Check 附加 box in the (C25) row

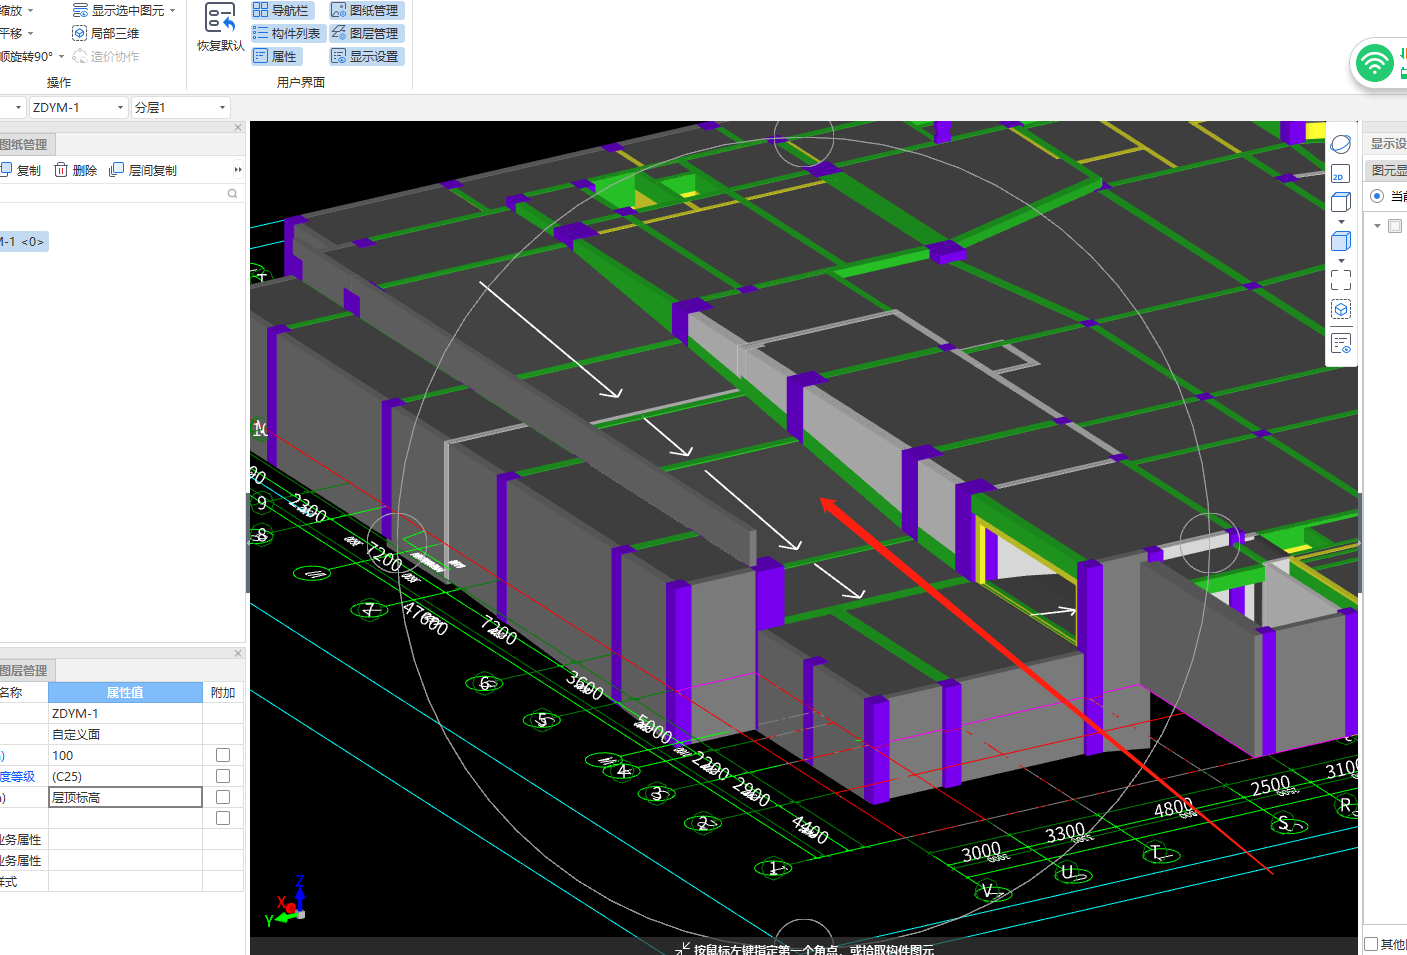click(x=223, y=776)
